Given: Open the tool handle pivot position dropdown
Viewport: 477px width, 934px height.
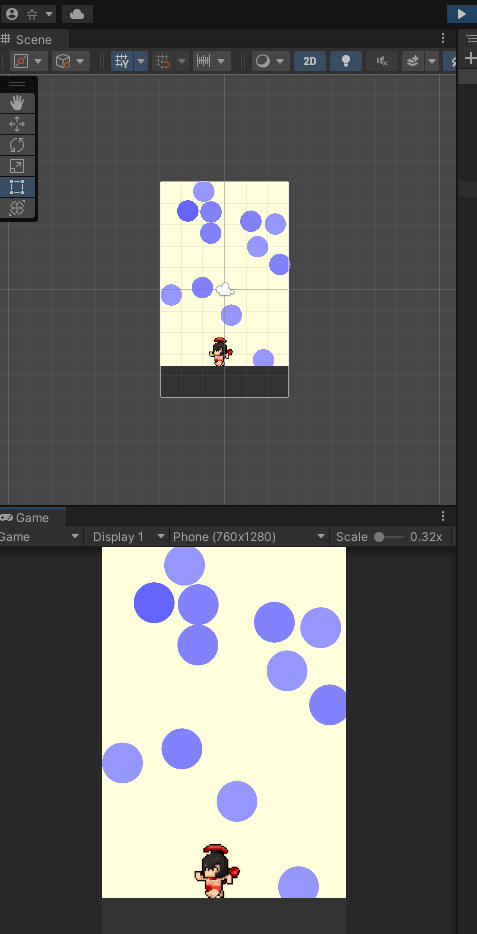Looking at the screenshot, I should [29, 61].
